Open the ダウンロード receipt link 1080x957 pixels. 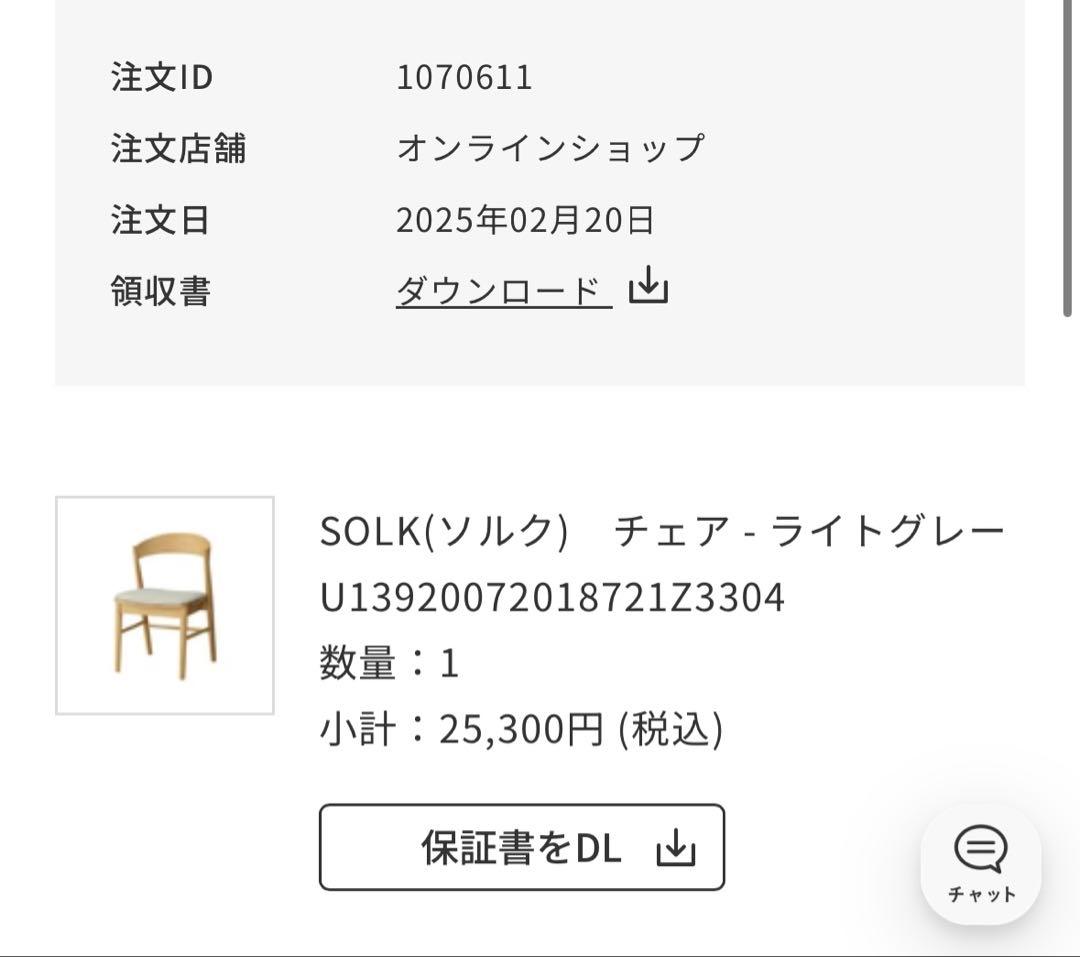502,288
